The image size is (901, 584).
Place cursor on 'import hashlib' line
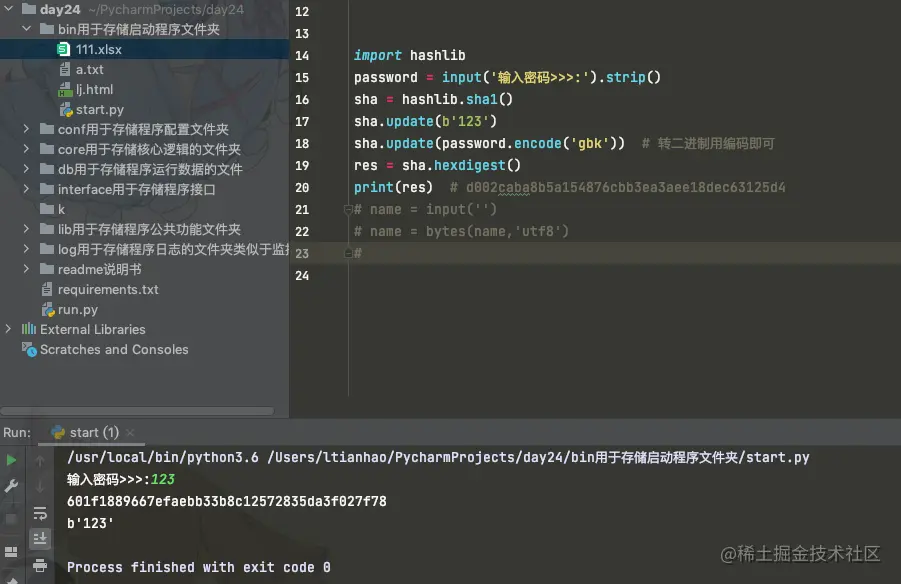[x=409, y=55]
